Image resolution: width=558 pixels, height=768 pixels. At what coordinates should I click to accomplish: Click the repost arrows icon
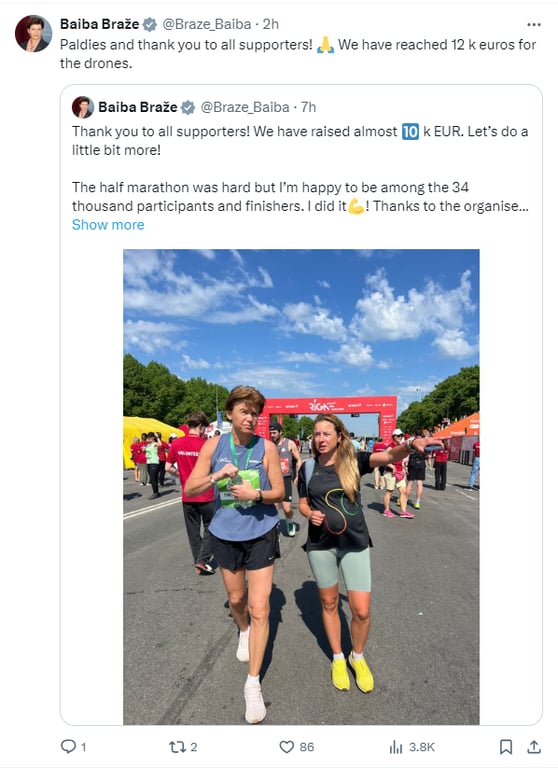click(177, 746)
